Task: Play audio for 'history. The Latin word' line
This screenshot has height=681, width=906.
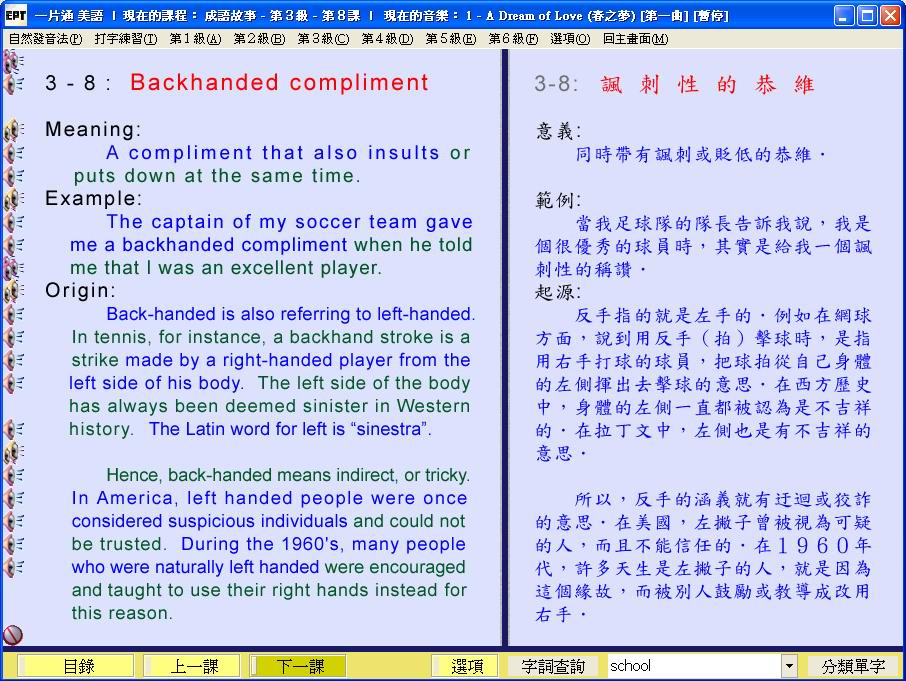Action: (x=13, y=429)
